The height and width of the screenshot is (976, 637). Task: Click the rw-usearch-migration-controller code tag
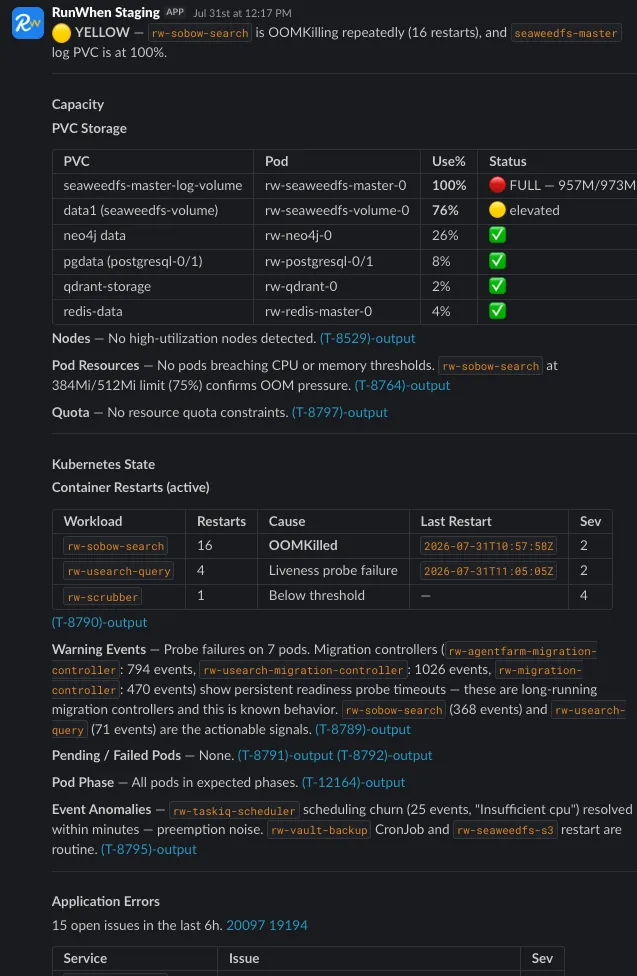coord(303,670)
